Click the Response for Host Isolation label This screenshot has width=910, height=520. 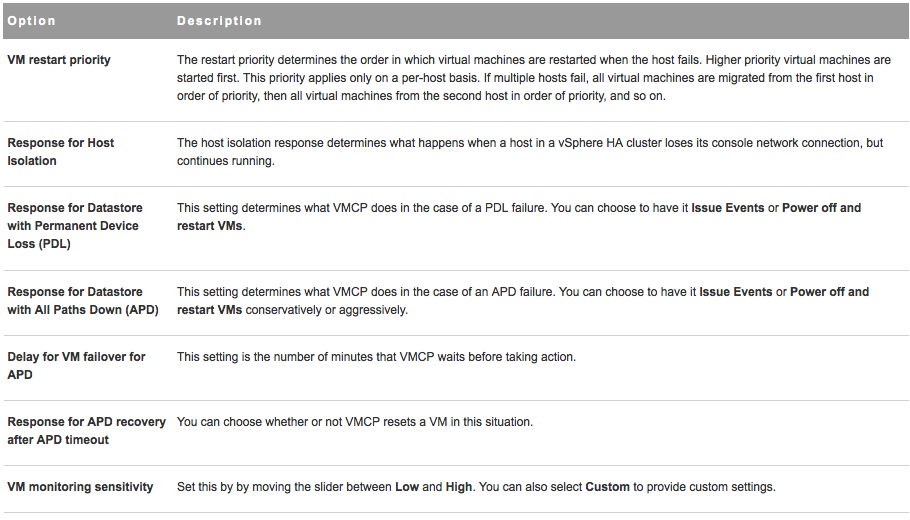click(x=60, y=152)
